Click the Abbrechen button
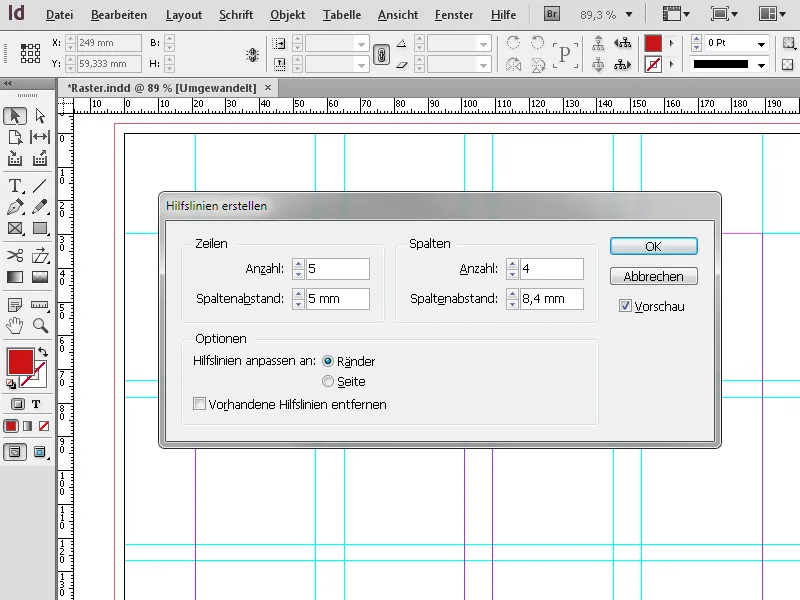Screen dimensions: 800x600 (x=653, y=276)
